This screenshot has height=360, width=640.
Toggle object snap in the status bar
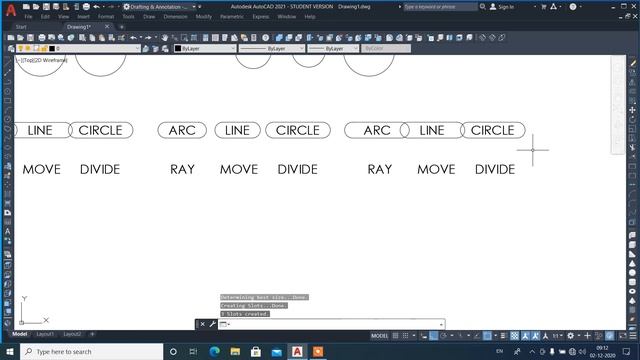[487, 336]
